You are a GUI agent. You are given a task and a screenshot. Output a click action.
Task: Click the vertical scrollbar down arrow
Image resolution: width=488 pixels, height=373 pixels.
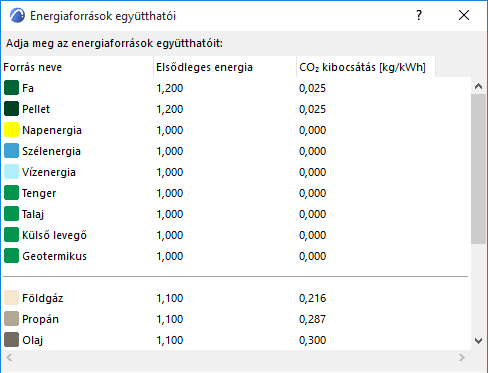point(478,341)
